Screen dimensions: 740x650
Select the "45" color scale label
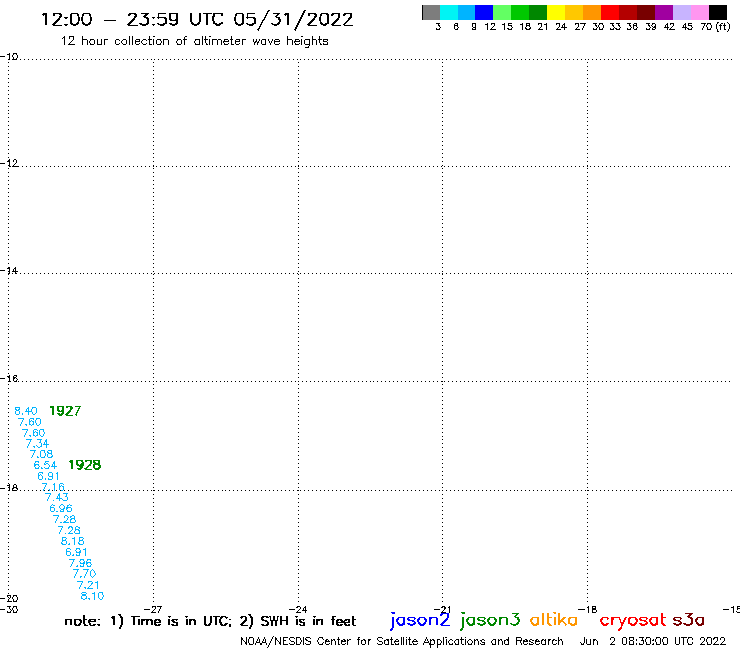coord(687,27)
